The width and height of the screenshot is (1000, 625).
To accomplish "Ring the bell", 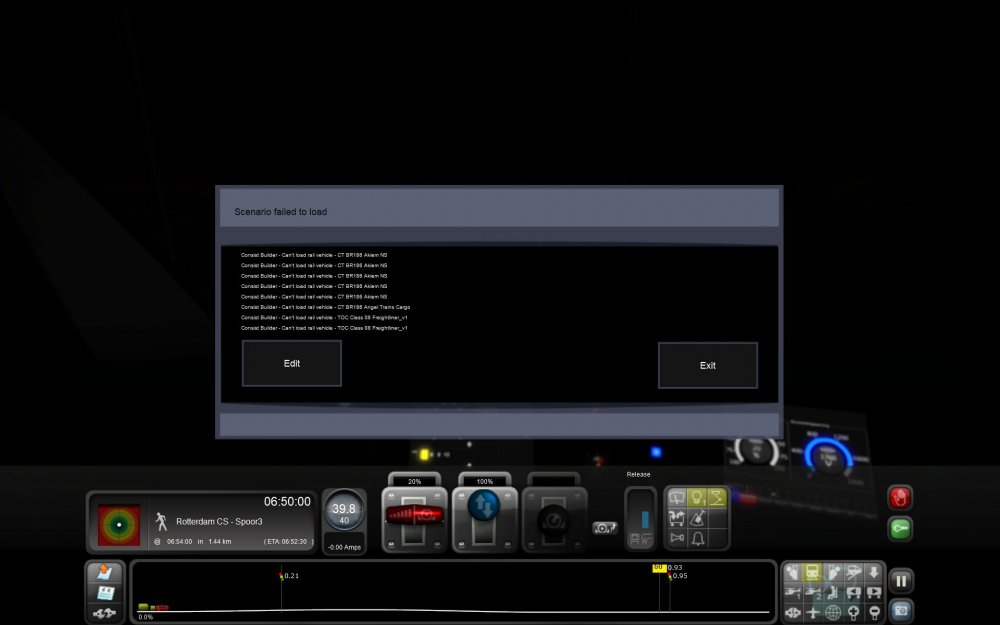I will point(696,539).
